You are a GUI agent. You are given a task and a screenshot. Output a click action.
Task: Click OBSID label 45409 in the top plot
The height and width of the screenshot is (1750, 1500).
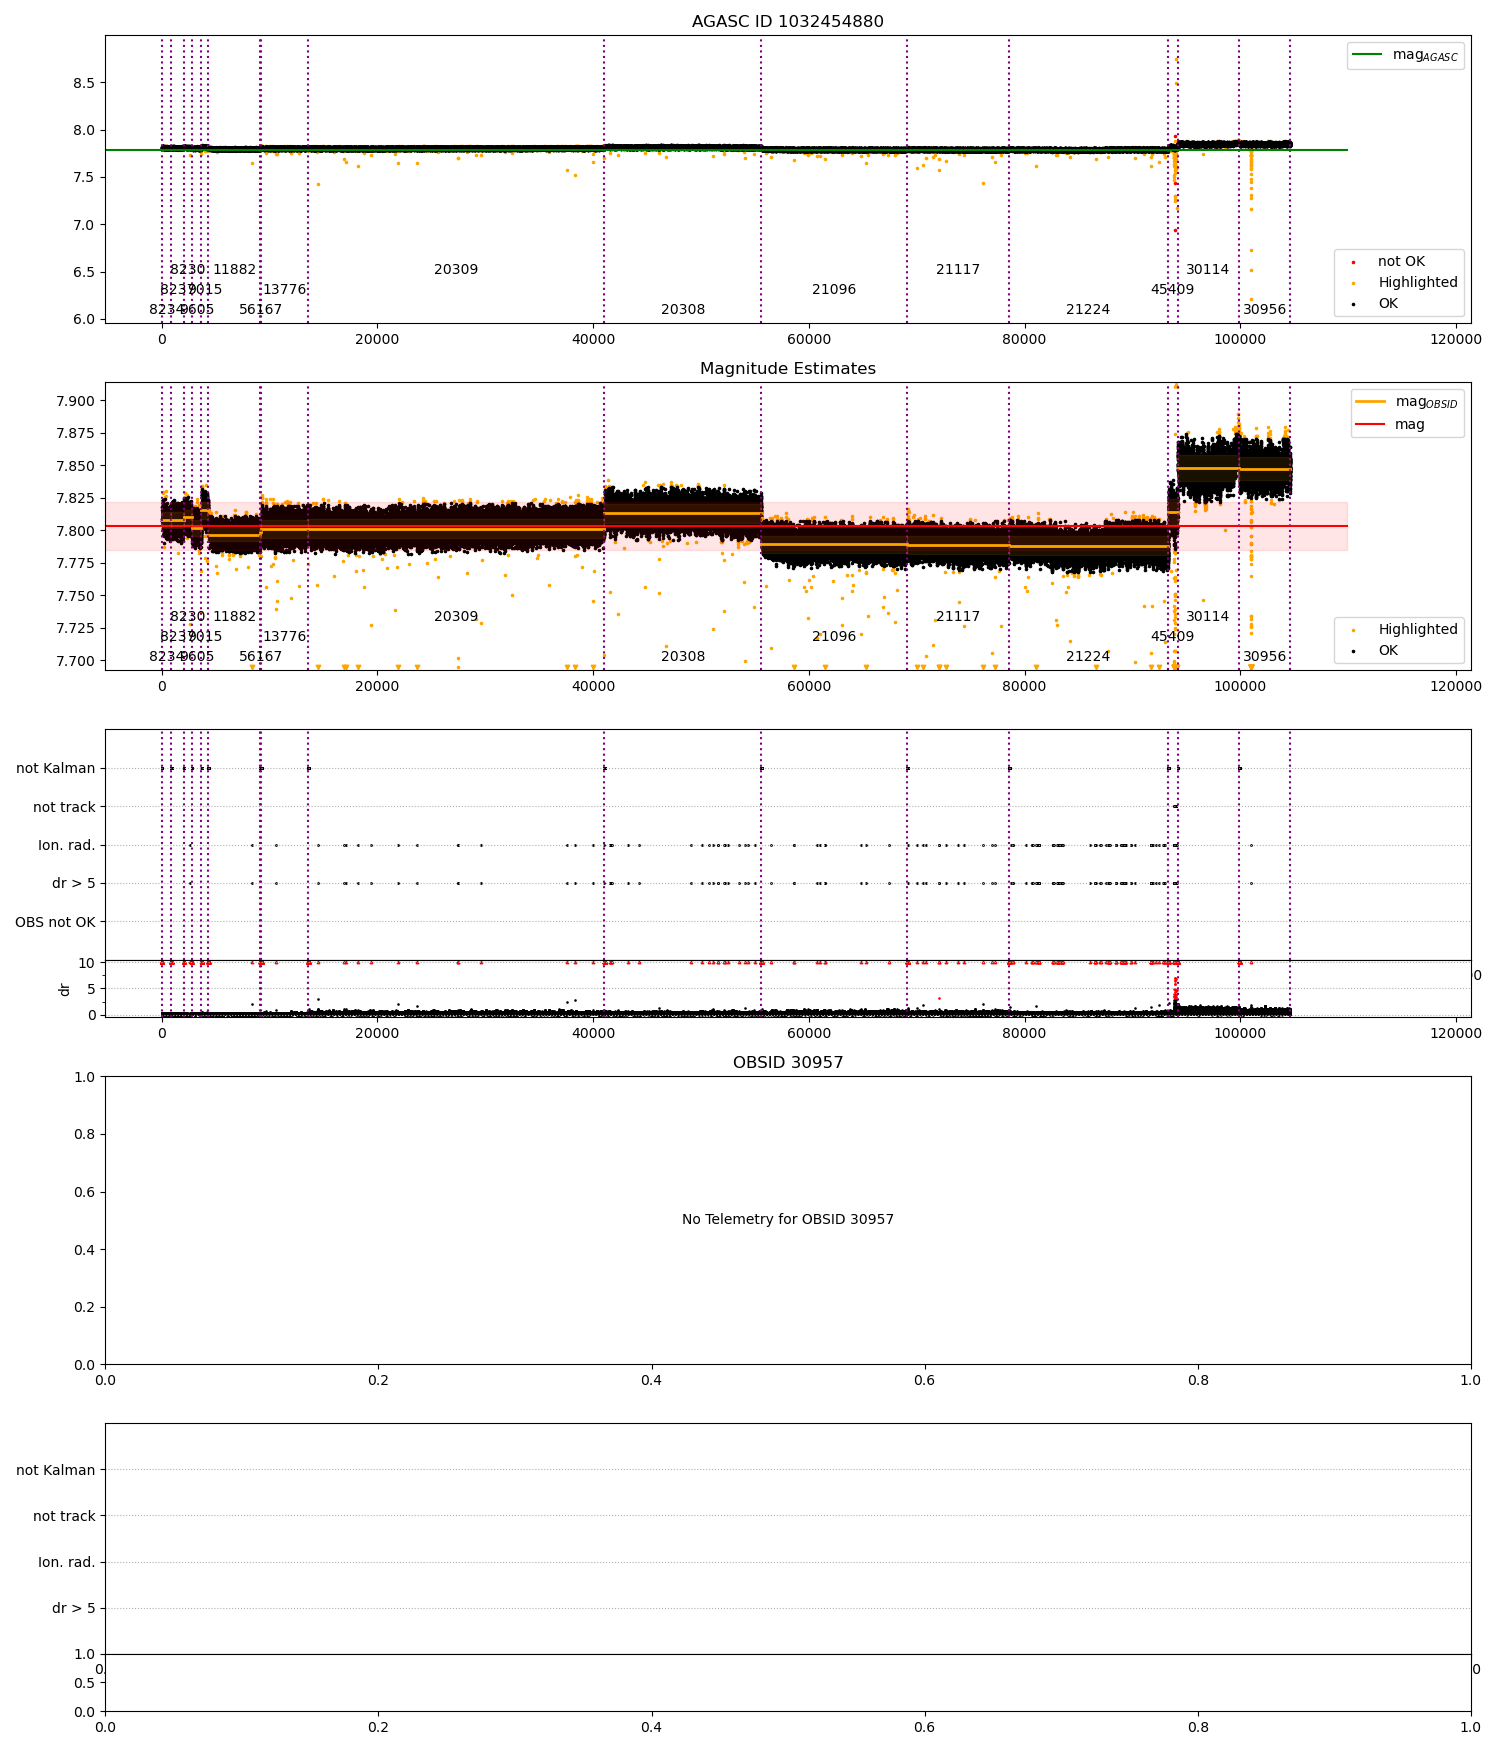(x=1172, y=290)
